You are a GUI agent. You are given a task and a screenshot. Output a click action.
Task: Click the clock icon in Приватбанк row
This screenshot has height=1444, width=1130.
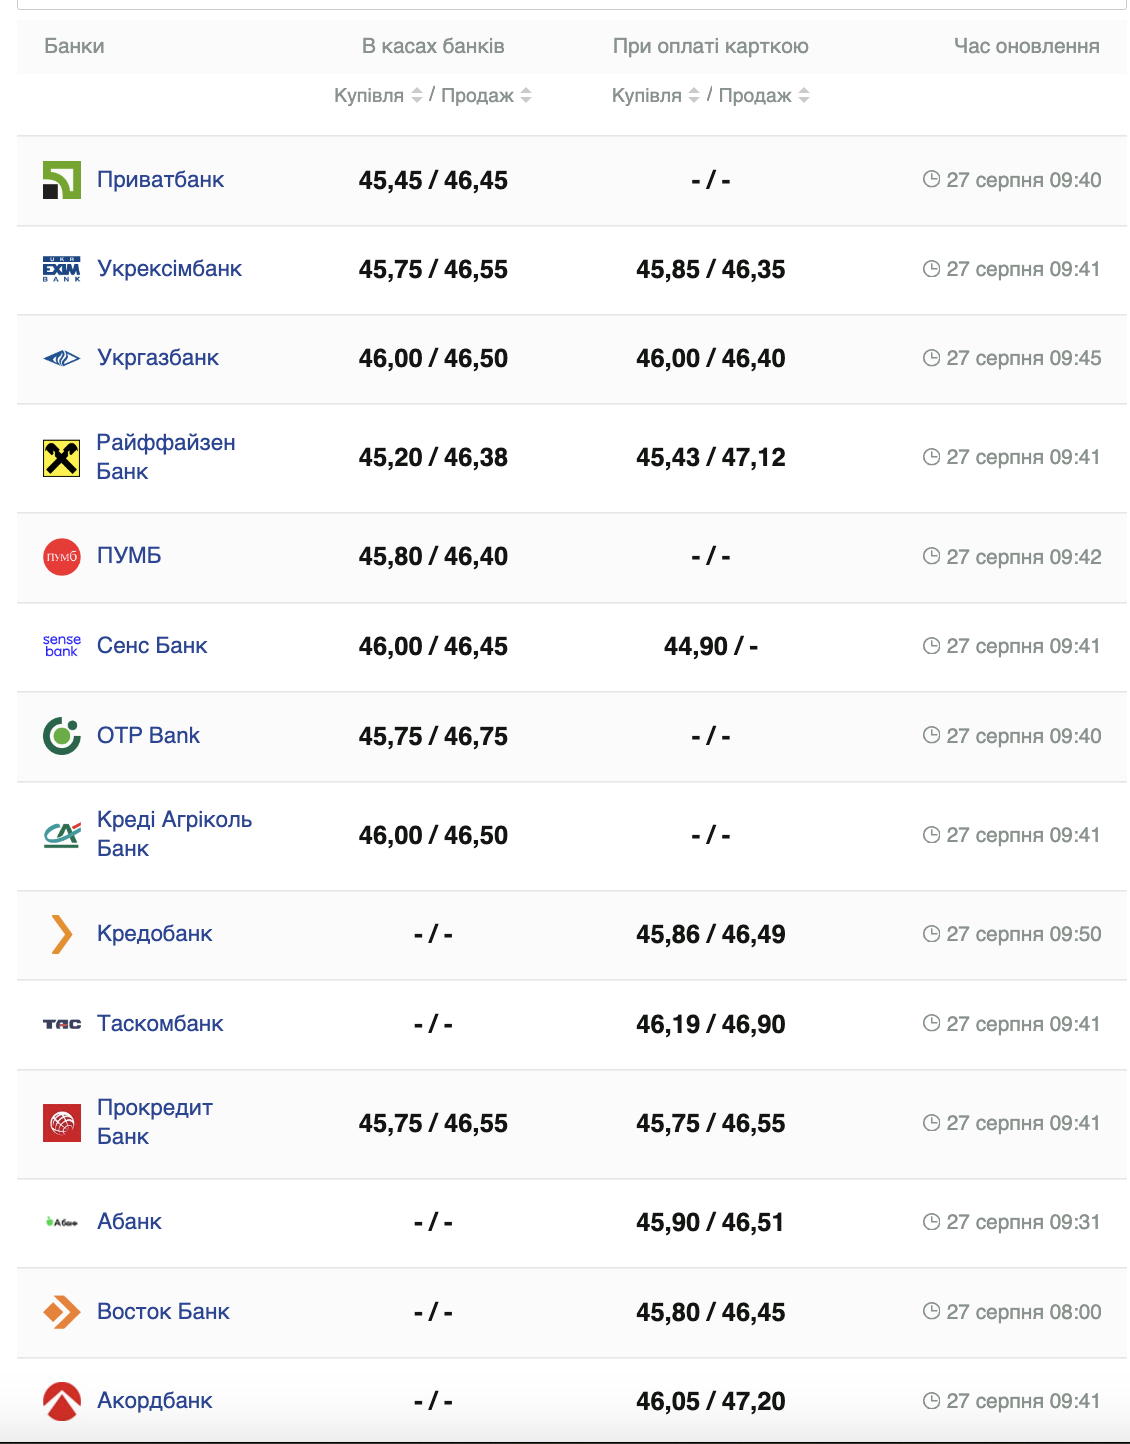tap(931, 179)
